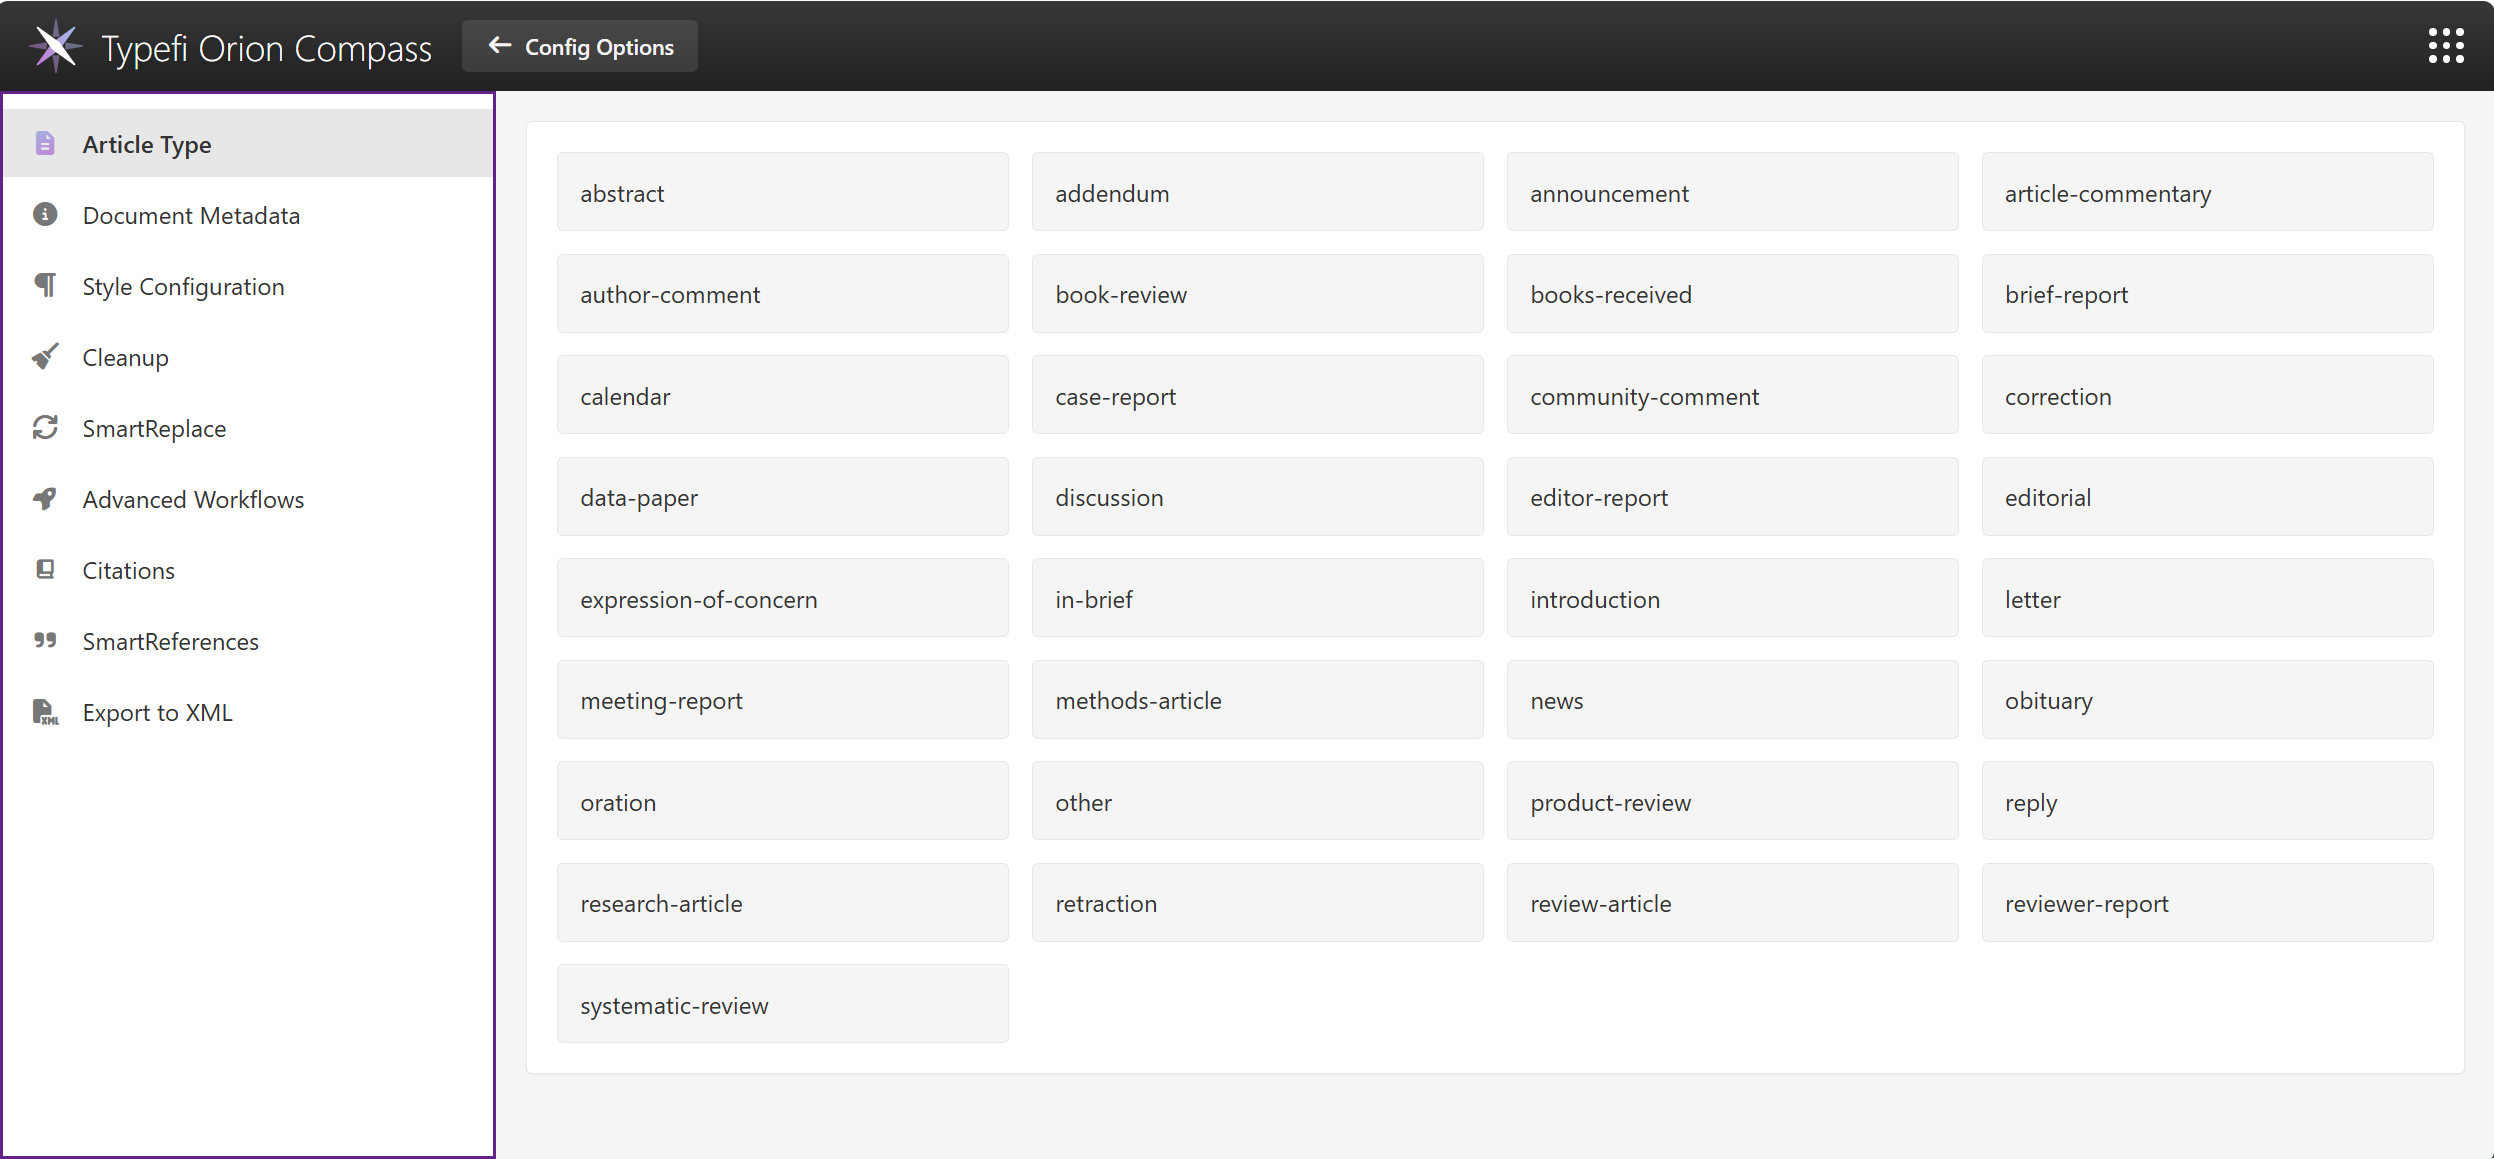This screenshot has width=2494, height=1159.
Task: Go back using the Config Options arrow
Action: [x=498, y=45]
